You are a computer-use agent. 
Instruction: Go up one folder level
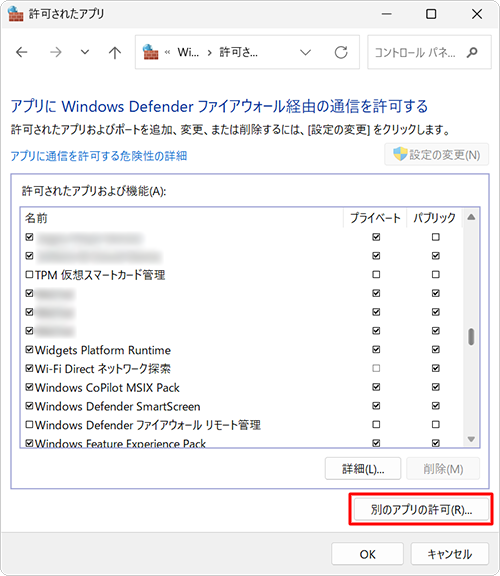[x=115, y=53]
